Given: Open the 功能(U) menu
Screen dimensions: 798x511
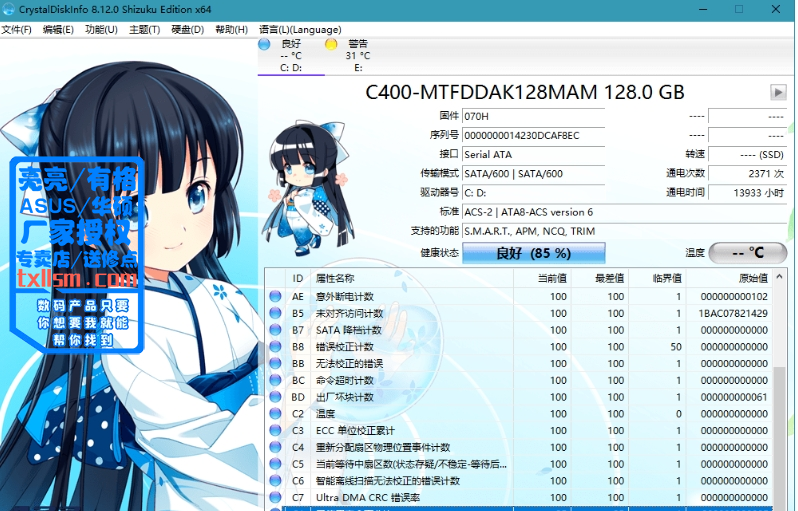Looking at the screenshot, I should tap(101, 30).
